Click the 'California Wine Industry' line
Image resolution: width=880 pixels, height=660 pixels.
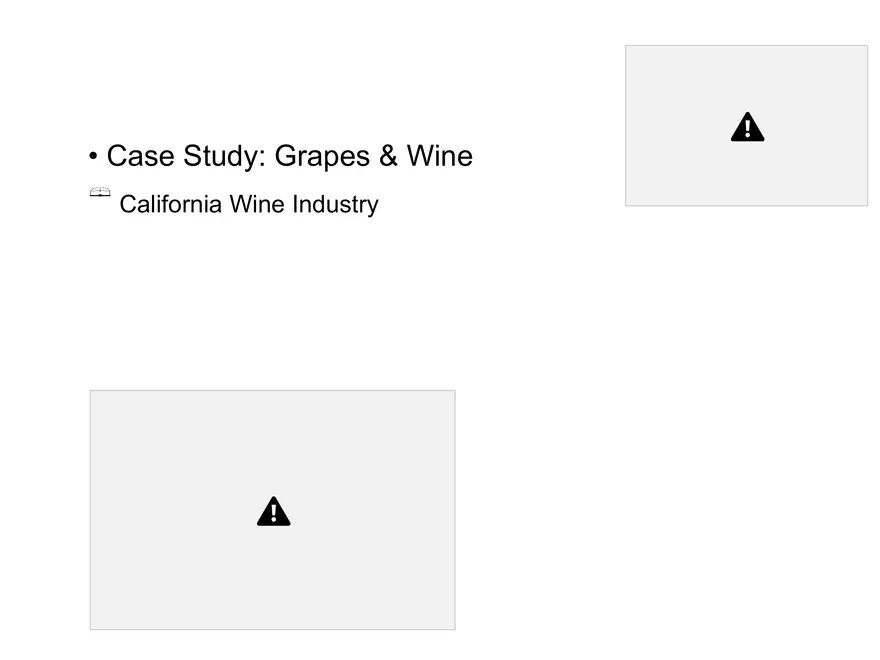click(x=249, y=204)
